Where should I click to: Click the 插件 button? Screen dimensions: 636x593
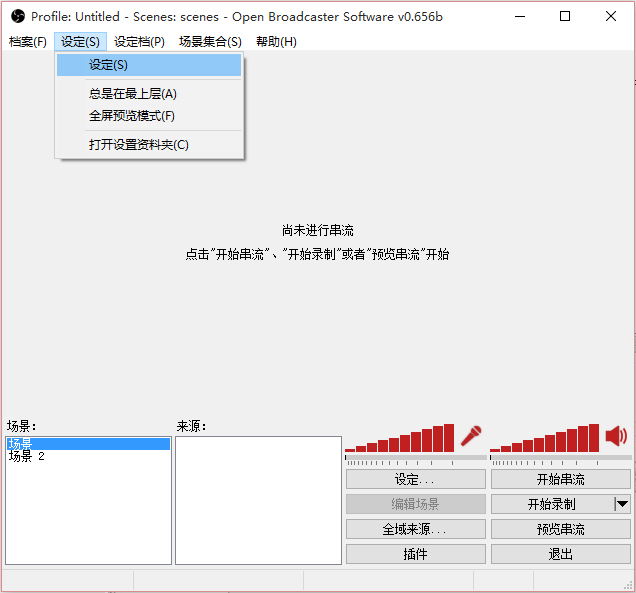click(416, 554)
